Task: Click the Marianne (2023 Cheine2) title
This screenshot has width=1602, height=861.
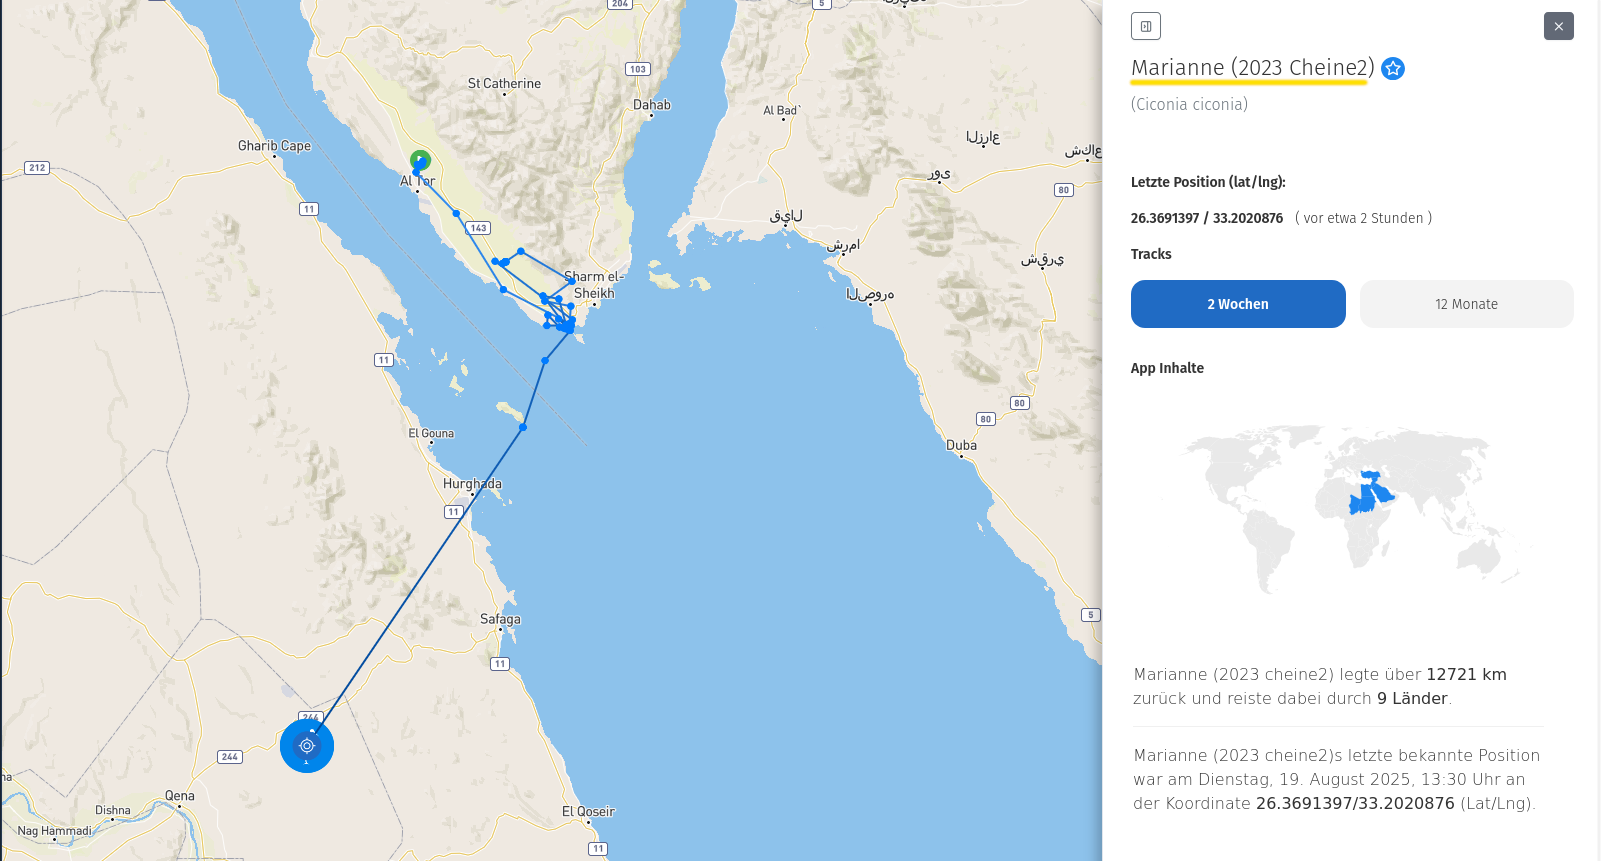Action: pos(1252,68)
